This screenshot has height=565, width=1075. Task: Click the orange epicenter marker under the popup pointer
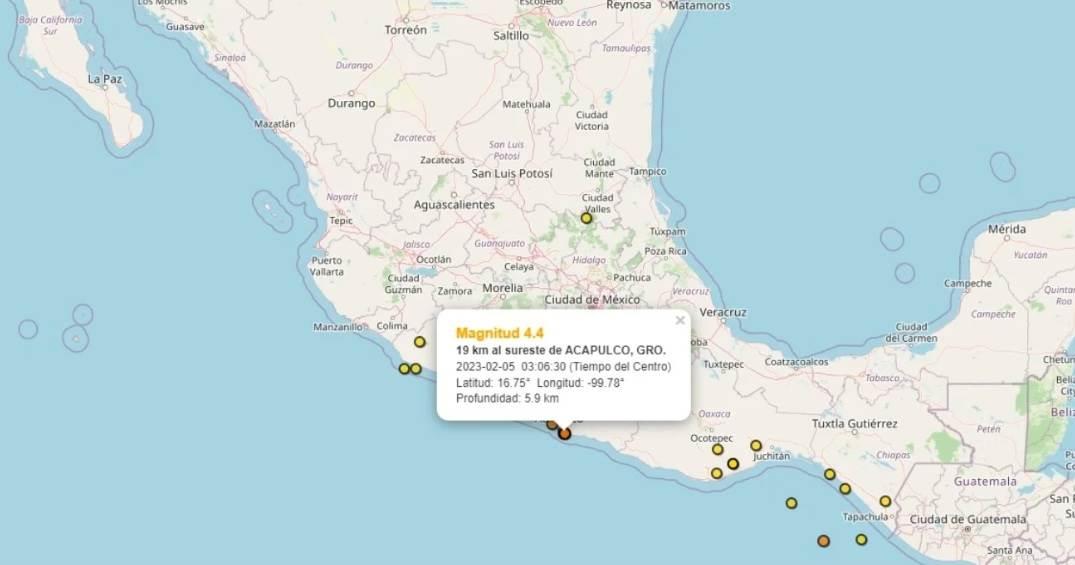[565, 433]
